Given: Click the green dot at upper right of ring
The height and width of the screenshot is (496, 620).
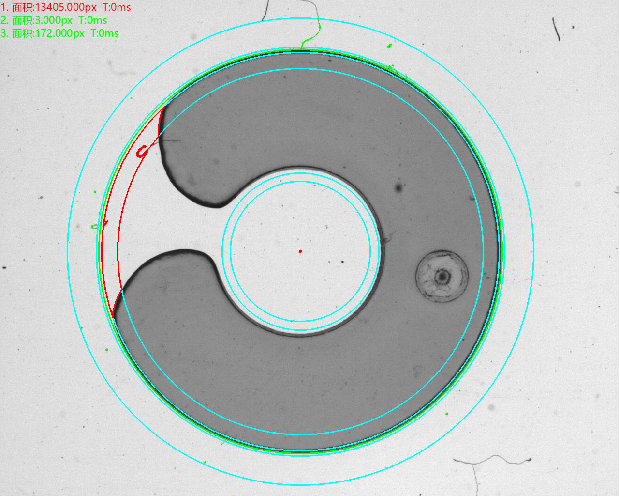Looking at the screenshot, I should point(388,47).
